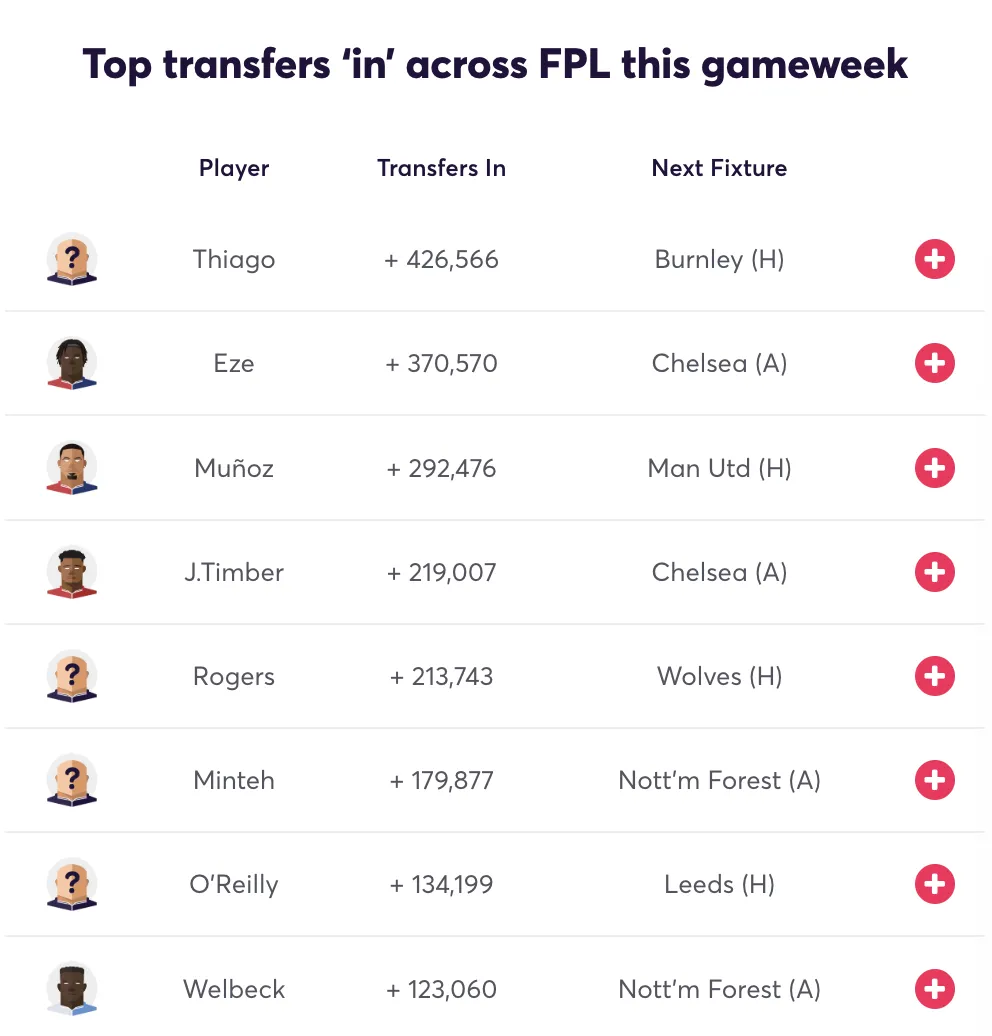
Task: Click the add icon next to J.Timber
Action: [x=935, y=572]
